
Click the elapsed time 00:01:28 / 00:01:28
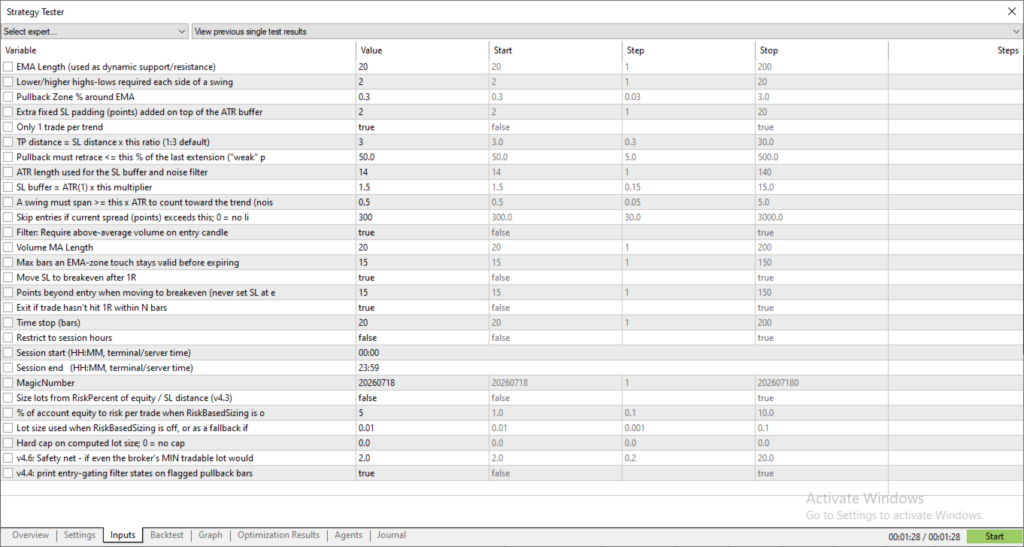point(924,537)
